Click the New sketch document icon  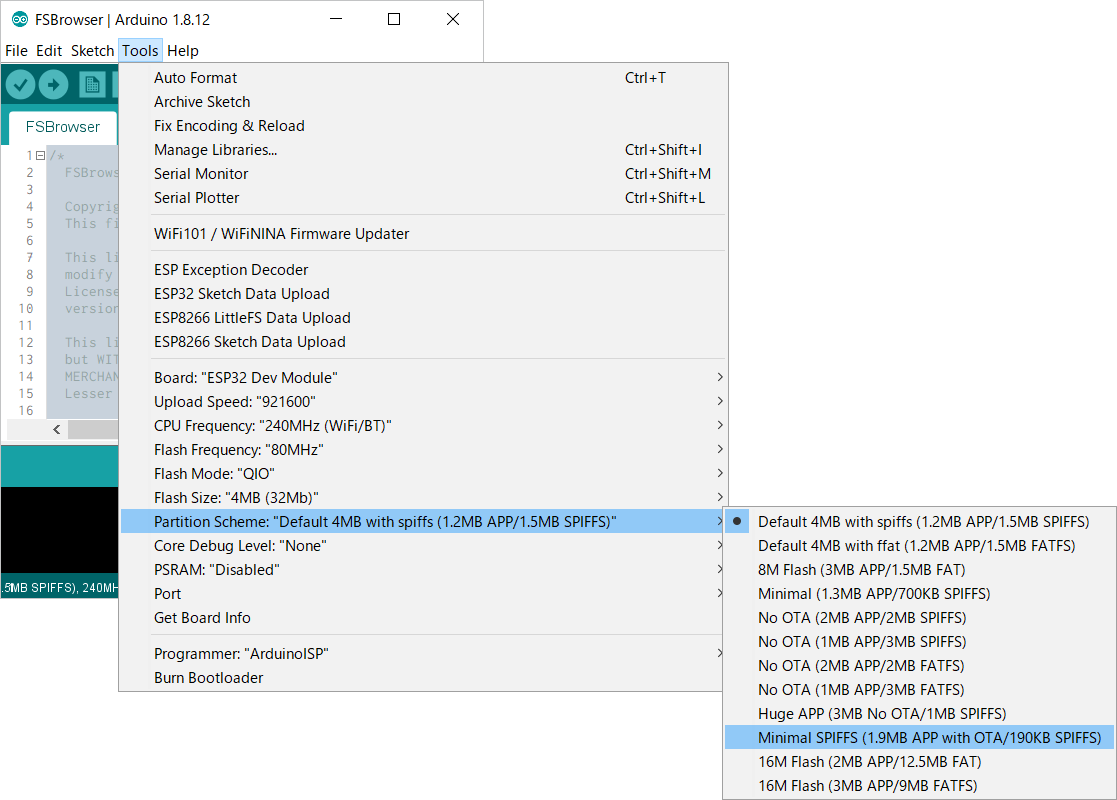(x=92, y=85)
